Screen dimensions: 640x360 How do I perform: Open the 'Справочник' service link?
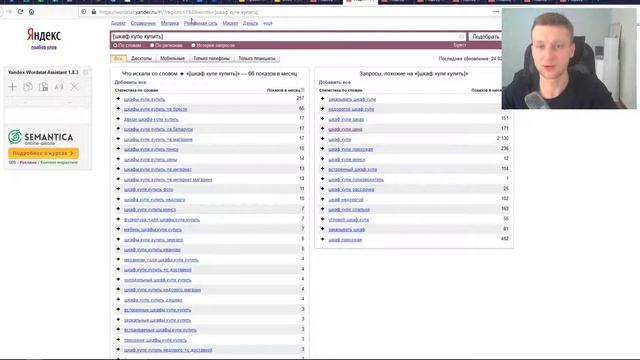point(143,23)
